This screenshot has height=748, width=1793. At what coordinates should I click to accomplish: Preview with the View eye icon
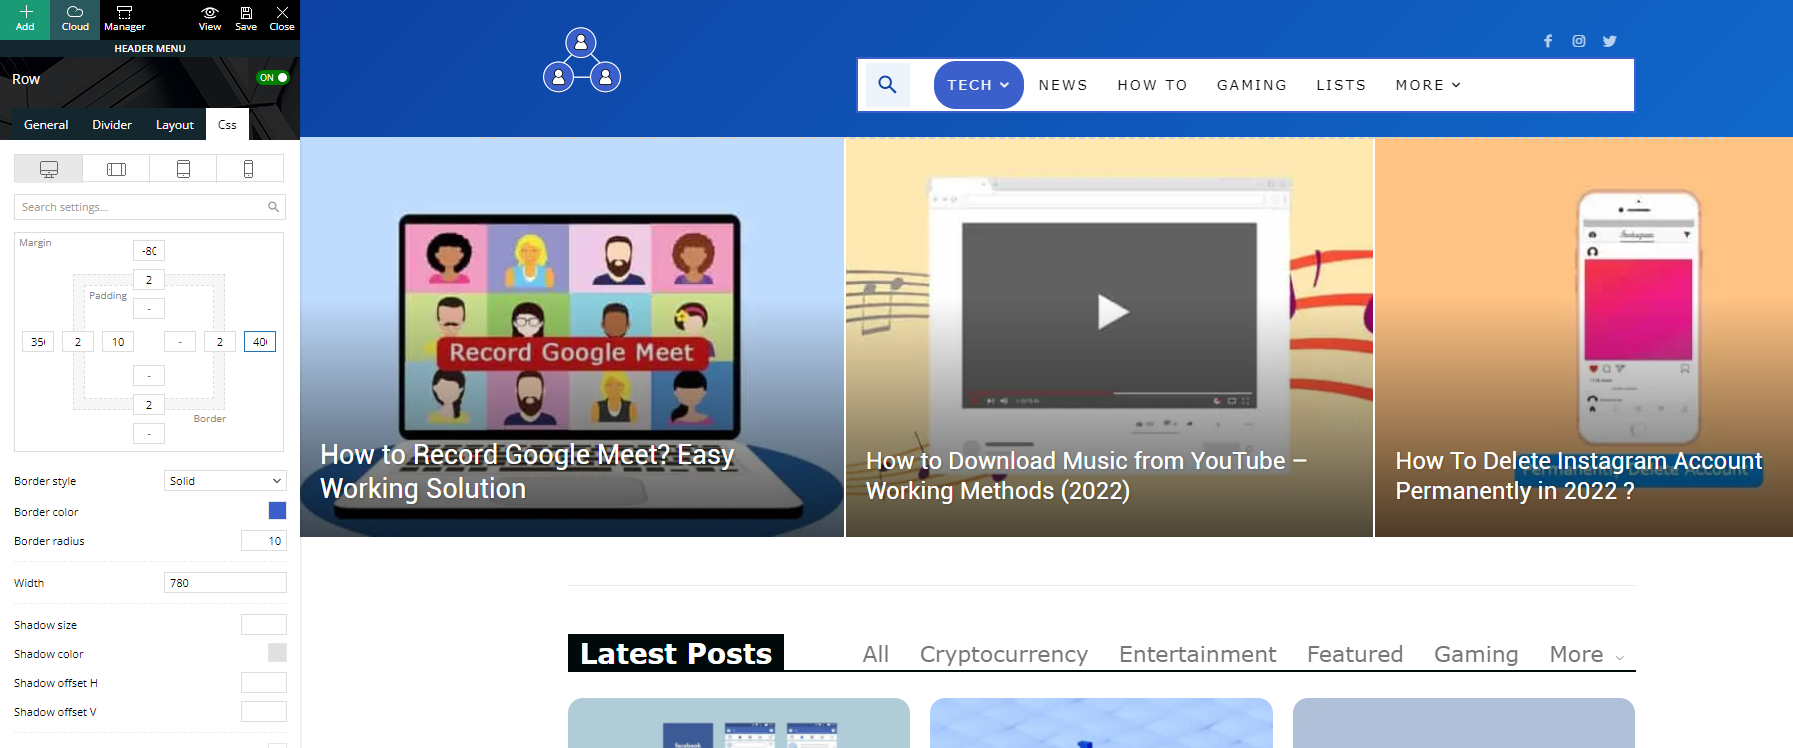210,19
